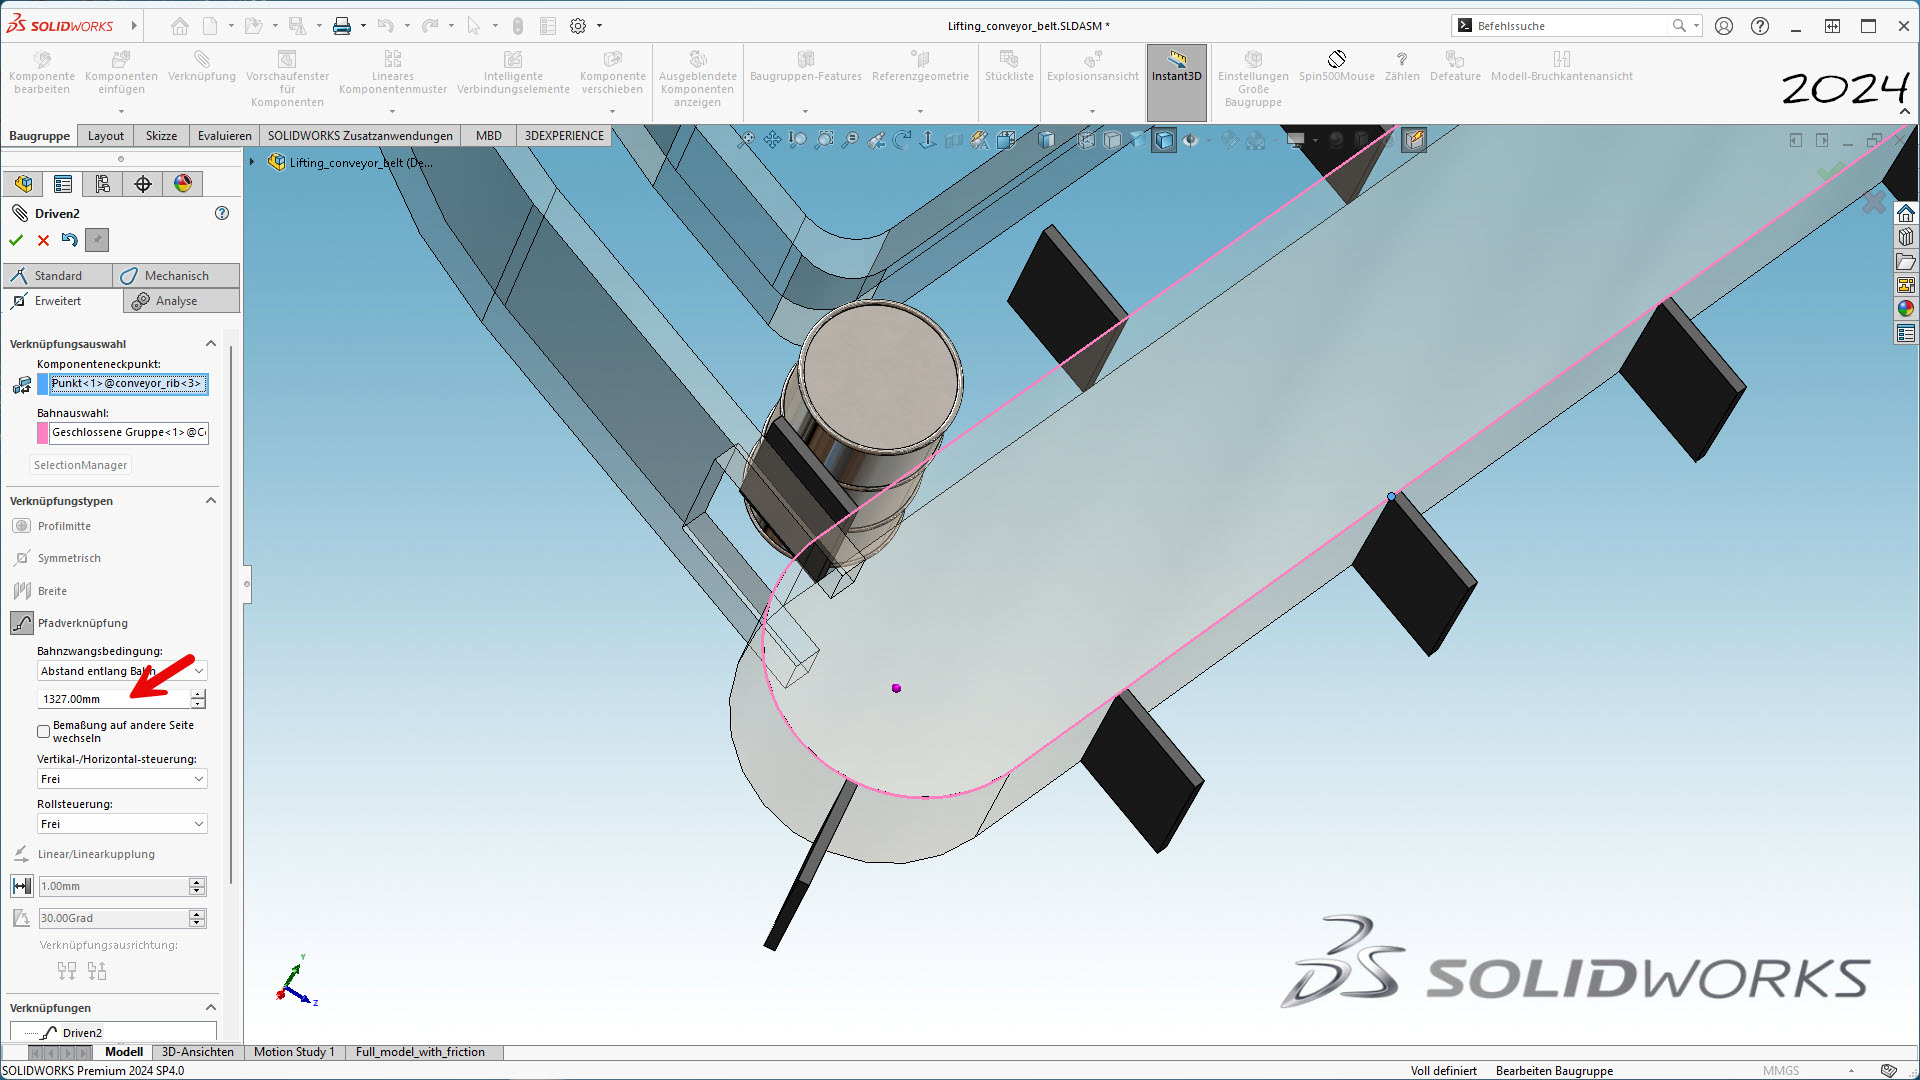Click the shaded-with-edges display style icon
Viewport: 1920px width, 1080px height.
1164,140
